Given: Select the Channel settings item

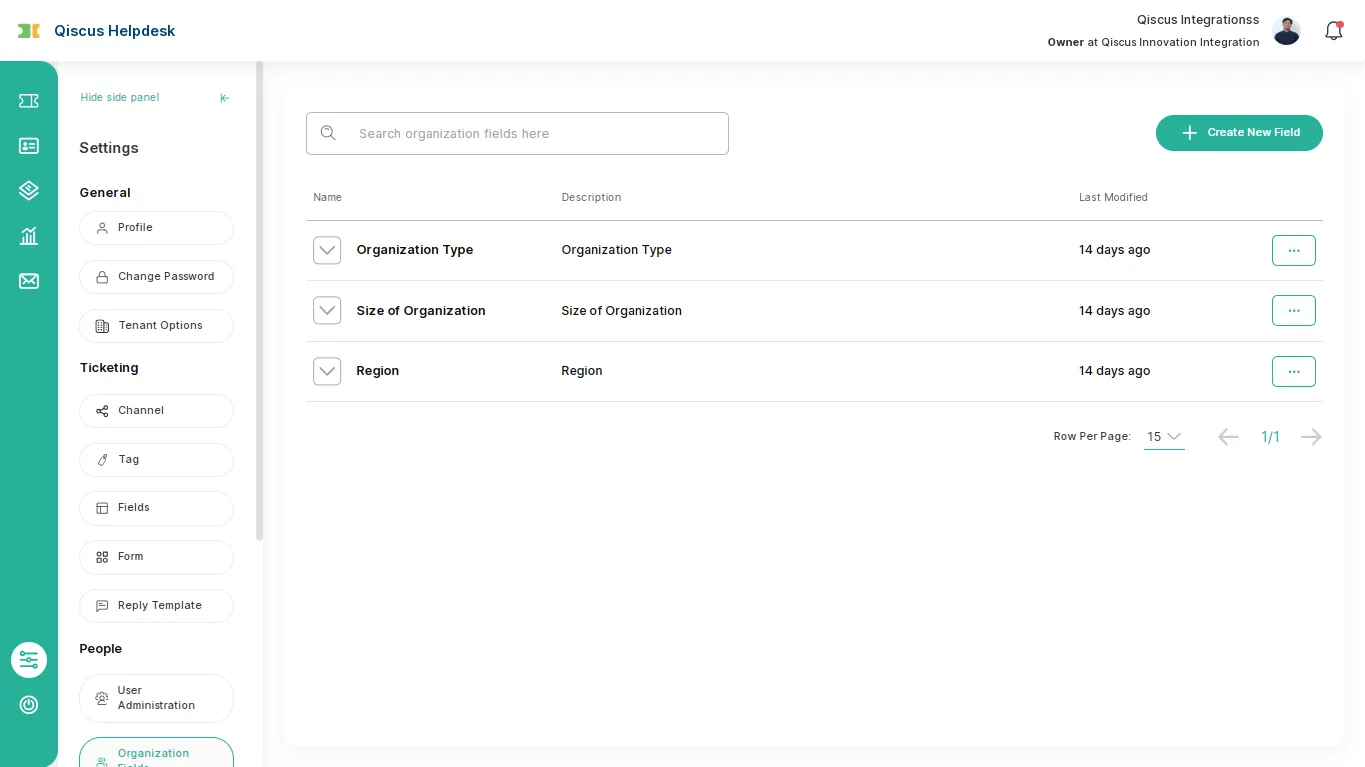Looking at the screenshot, I should point(156,411).
